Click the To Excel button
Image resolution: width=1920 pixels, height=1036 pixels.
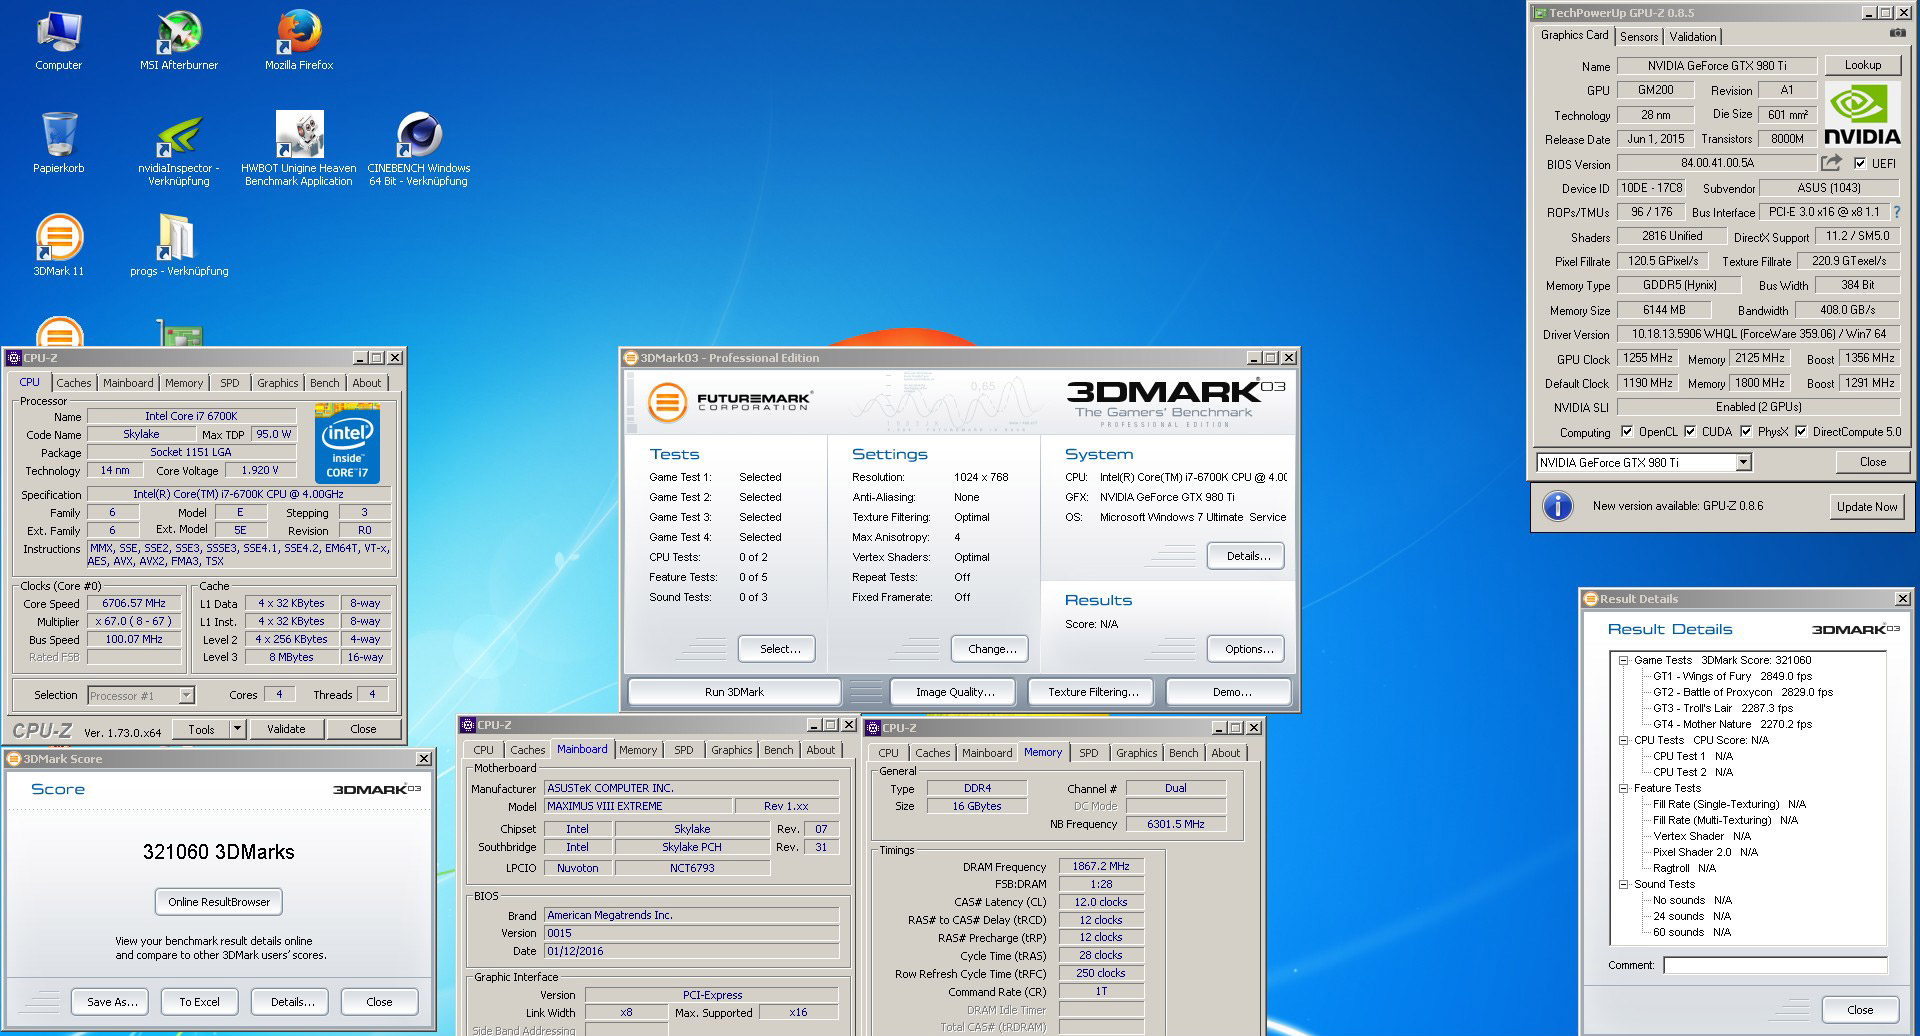[199, 1002]
